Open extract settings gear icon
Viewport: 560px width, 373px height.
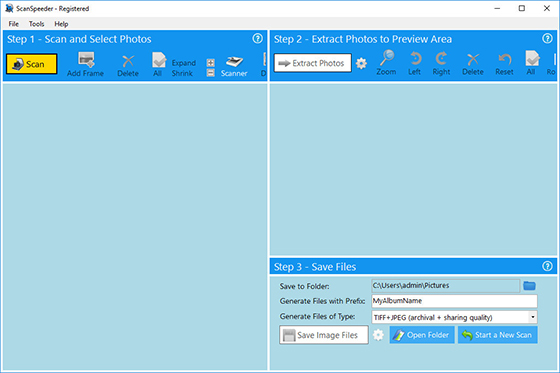pyautogui.click(x=361, y=64)
